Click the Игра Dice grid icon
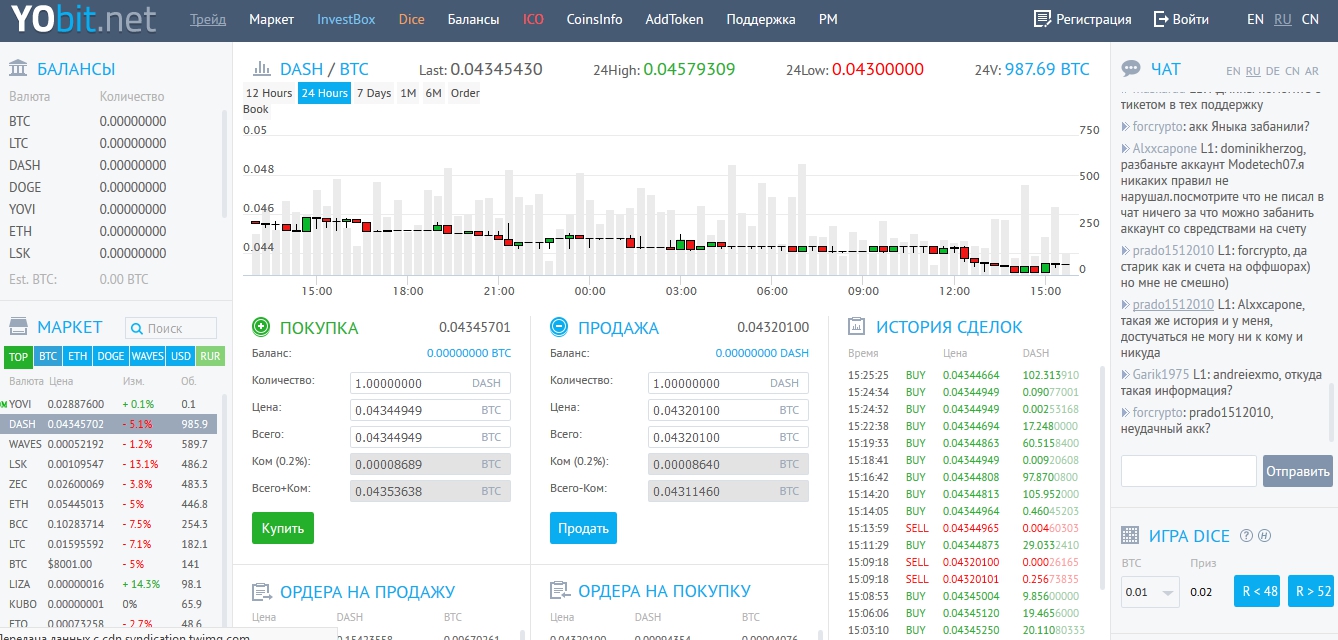 coord(1130,536)
